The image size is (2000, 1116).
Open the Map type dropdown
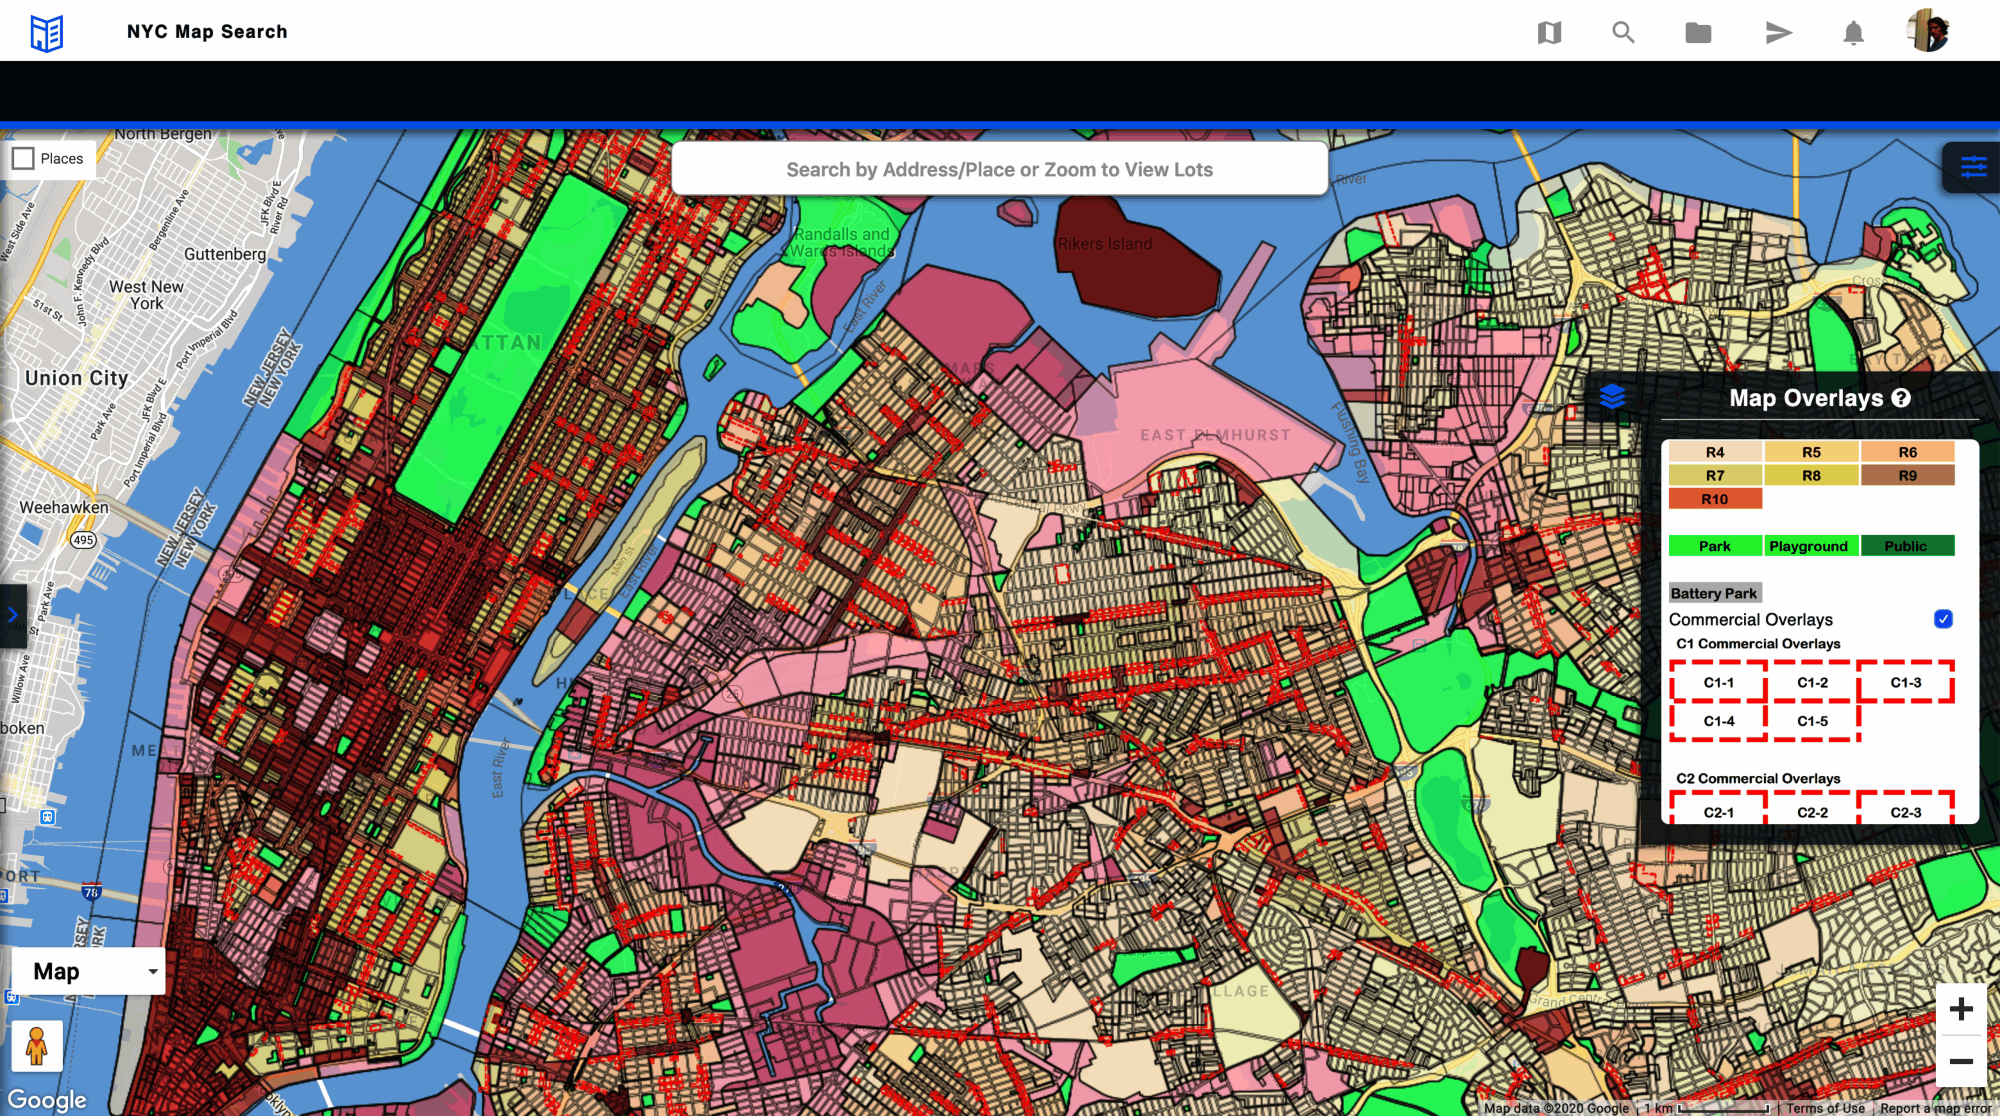[x=88, y=971]
